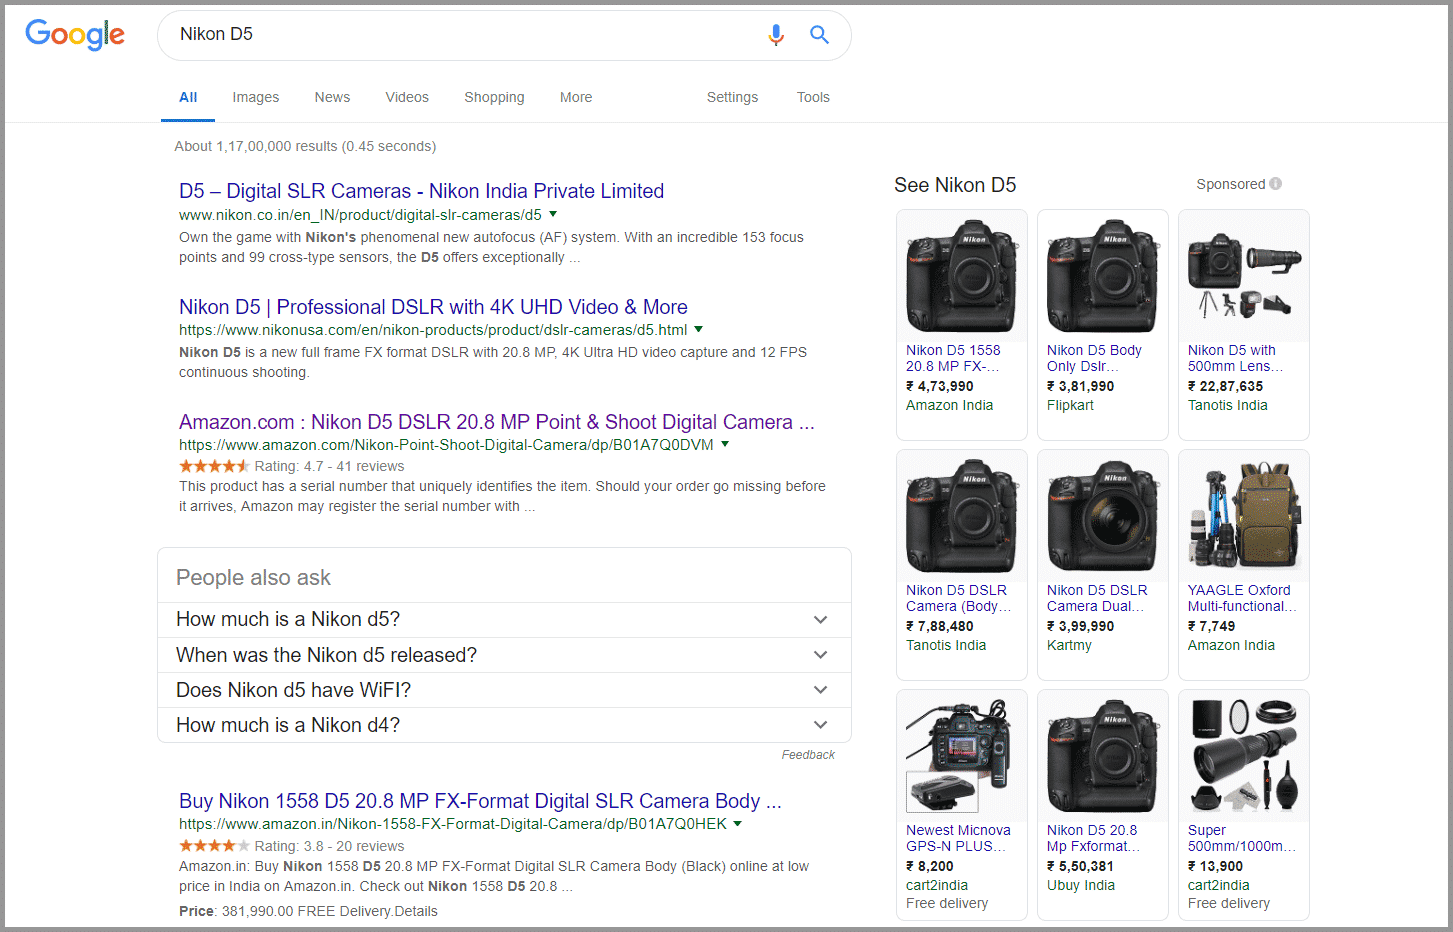Viewport: 1453px width, 932px height.
Task: Open dropdown arrow beside nikonusa.com URL
Action: (x=699, y=329)
